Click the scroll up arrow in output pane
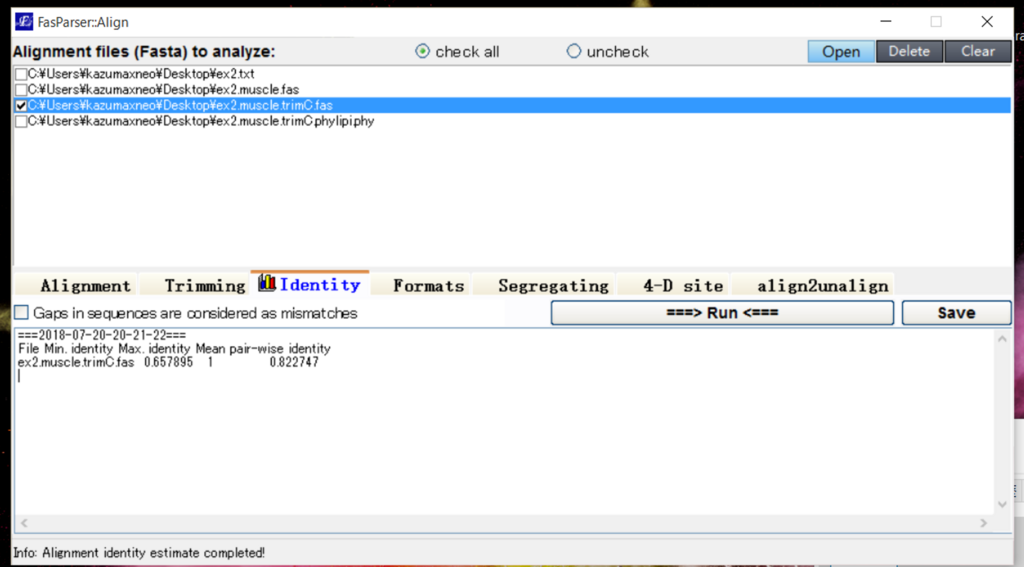 tap(1002, 339)
